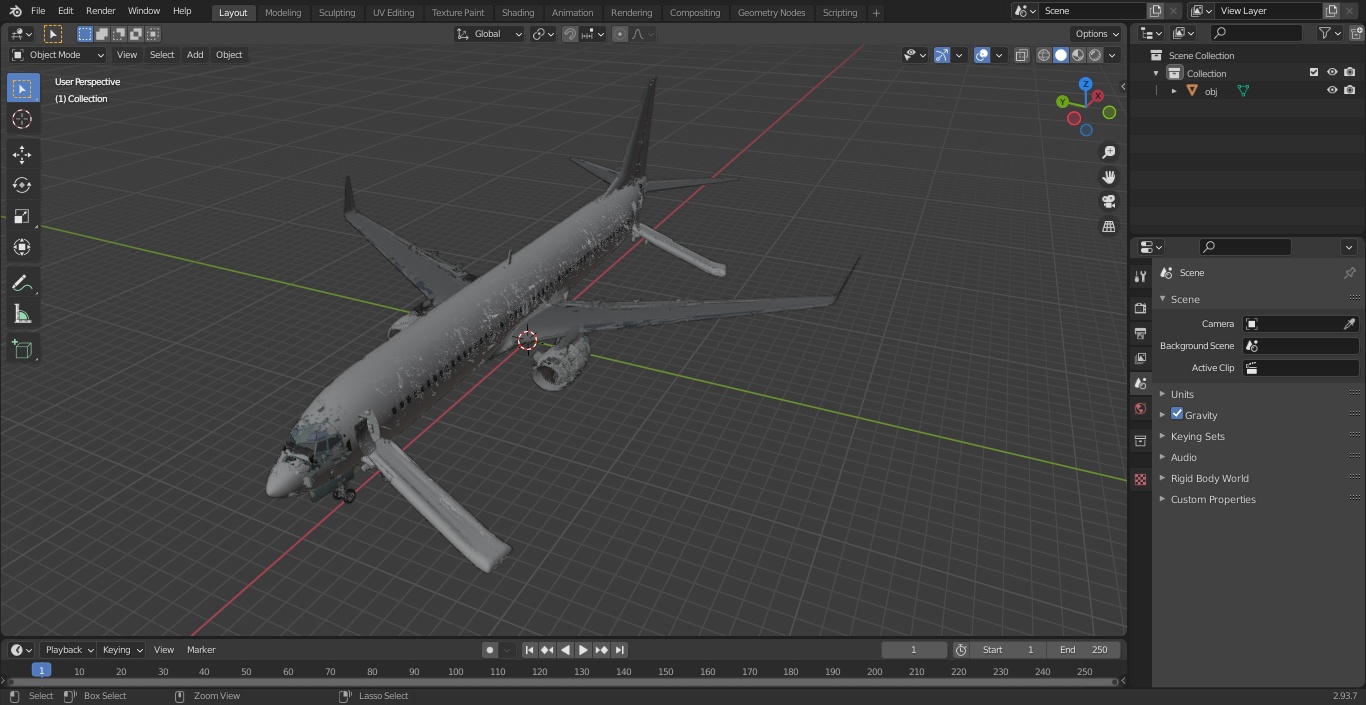1366x705 pixels.
Task: Switch to the UV Editing workspace tab
Action: point(393,12)
